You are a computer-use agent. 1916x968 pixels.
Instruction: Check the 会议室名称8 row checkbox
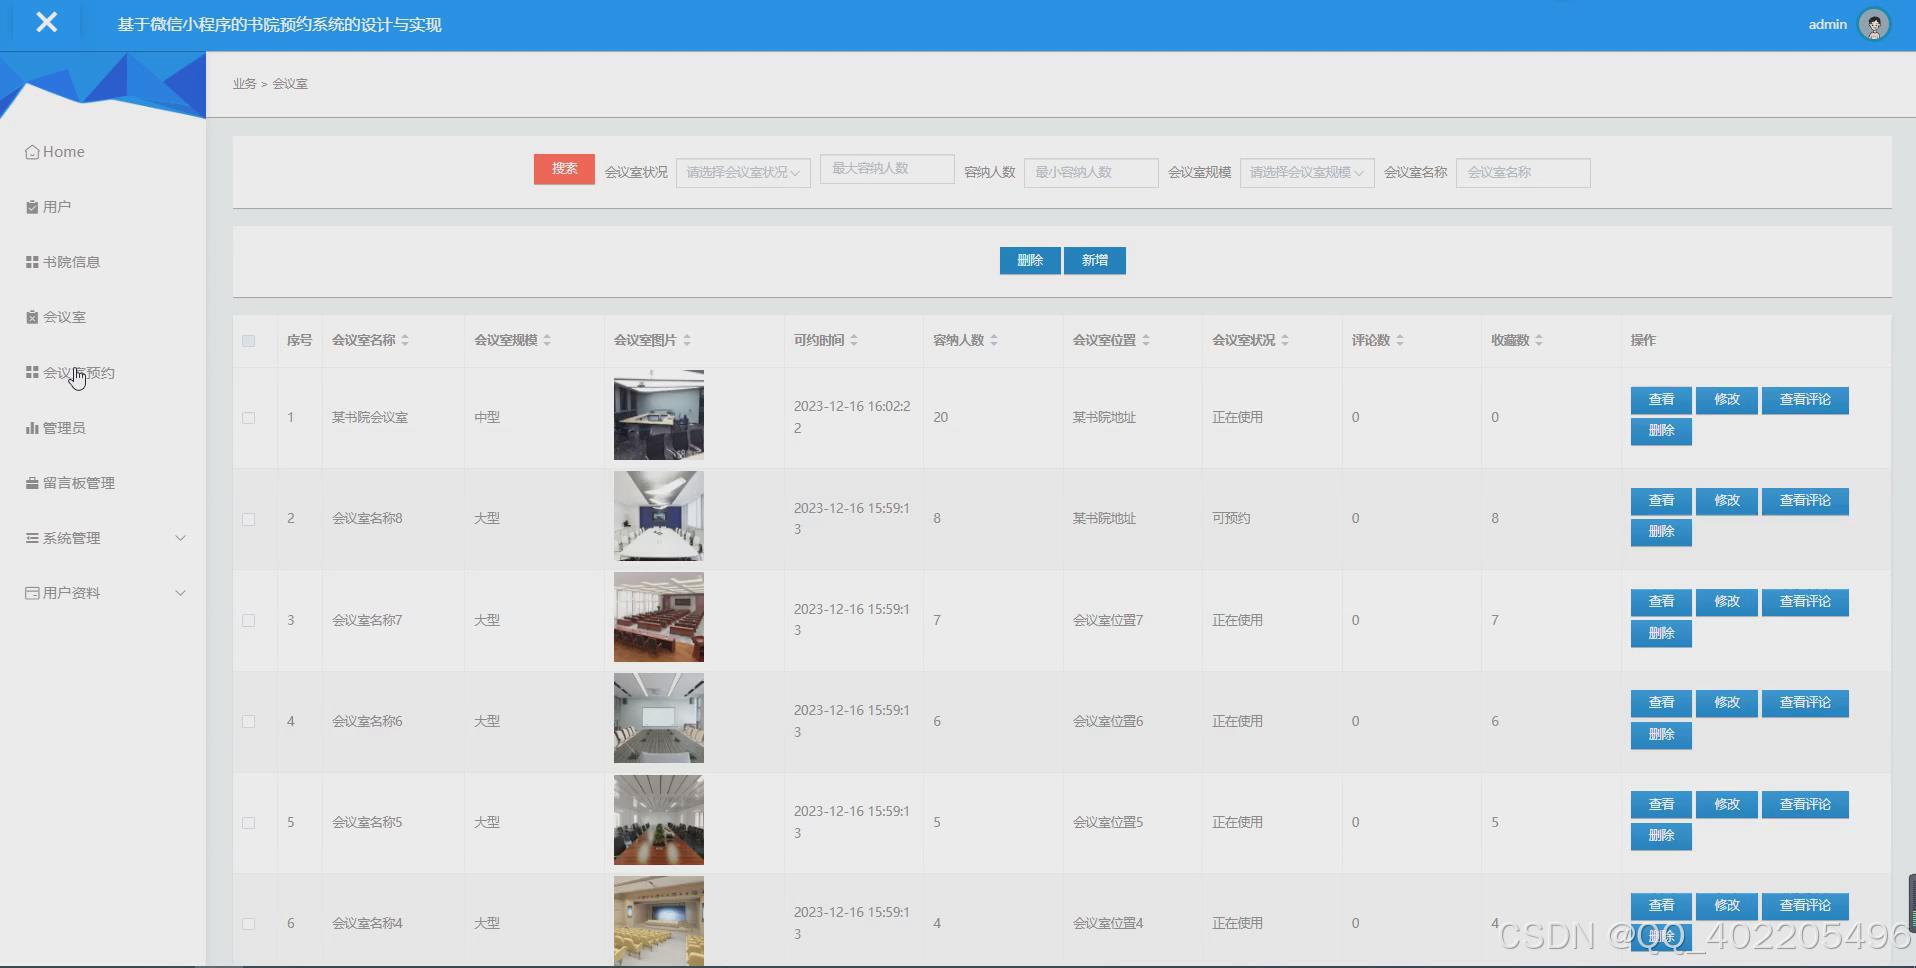(x=249, y=519)
